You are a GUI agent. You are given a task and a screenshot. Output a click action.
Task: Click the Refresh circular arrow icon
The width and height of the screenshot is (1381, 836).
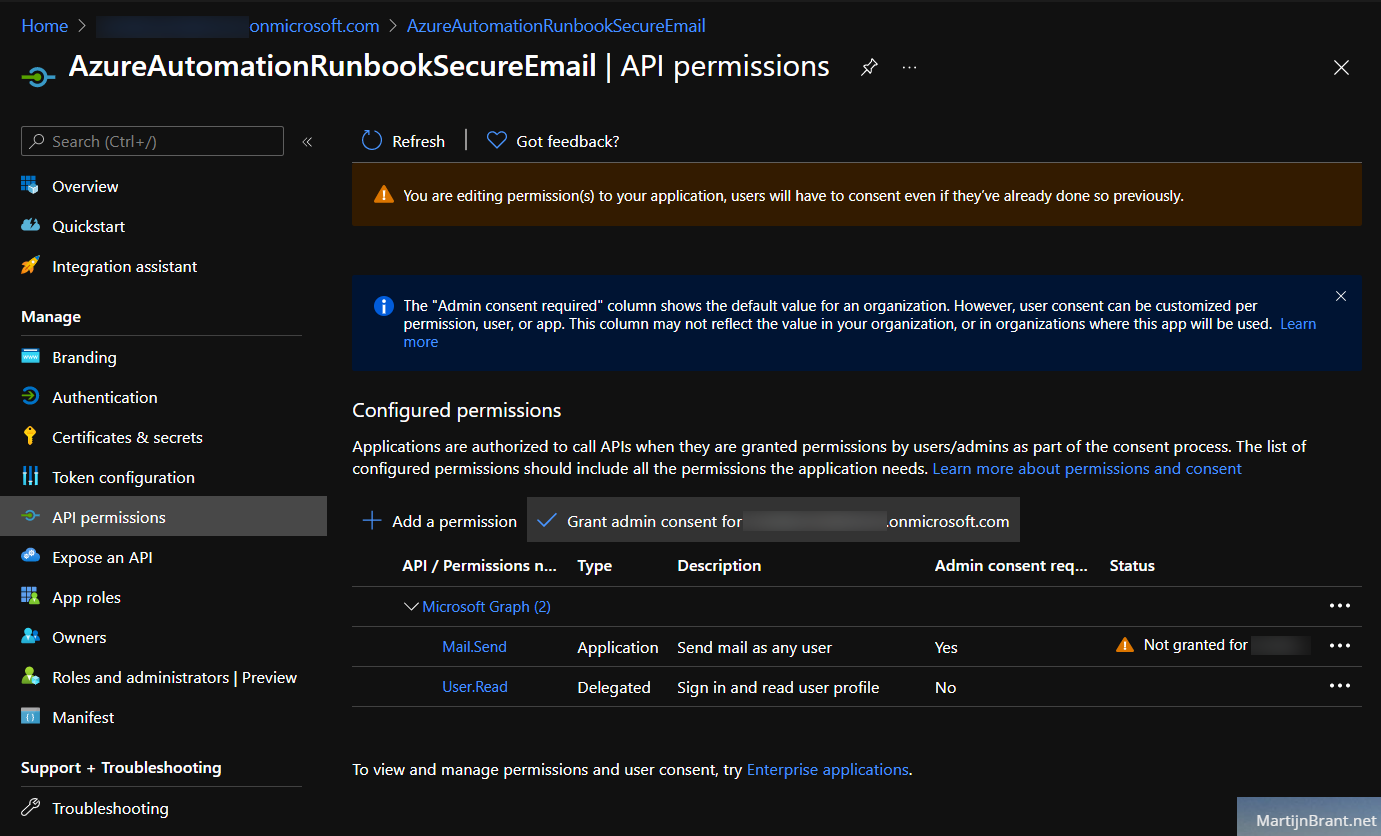pyautogui.click(x=372, y=141)
